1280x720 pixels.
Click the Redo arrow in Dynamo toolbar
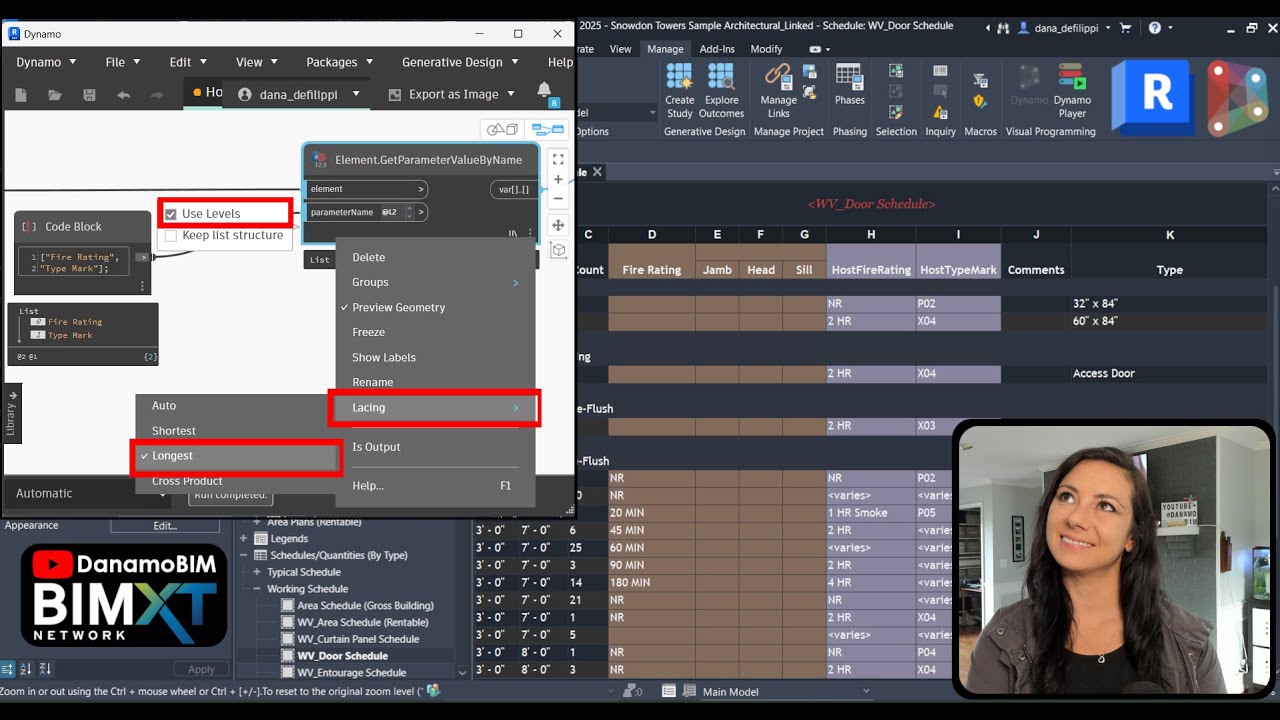pyautogui.click(x=157, y=95)
